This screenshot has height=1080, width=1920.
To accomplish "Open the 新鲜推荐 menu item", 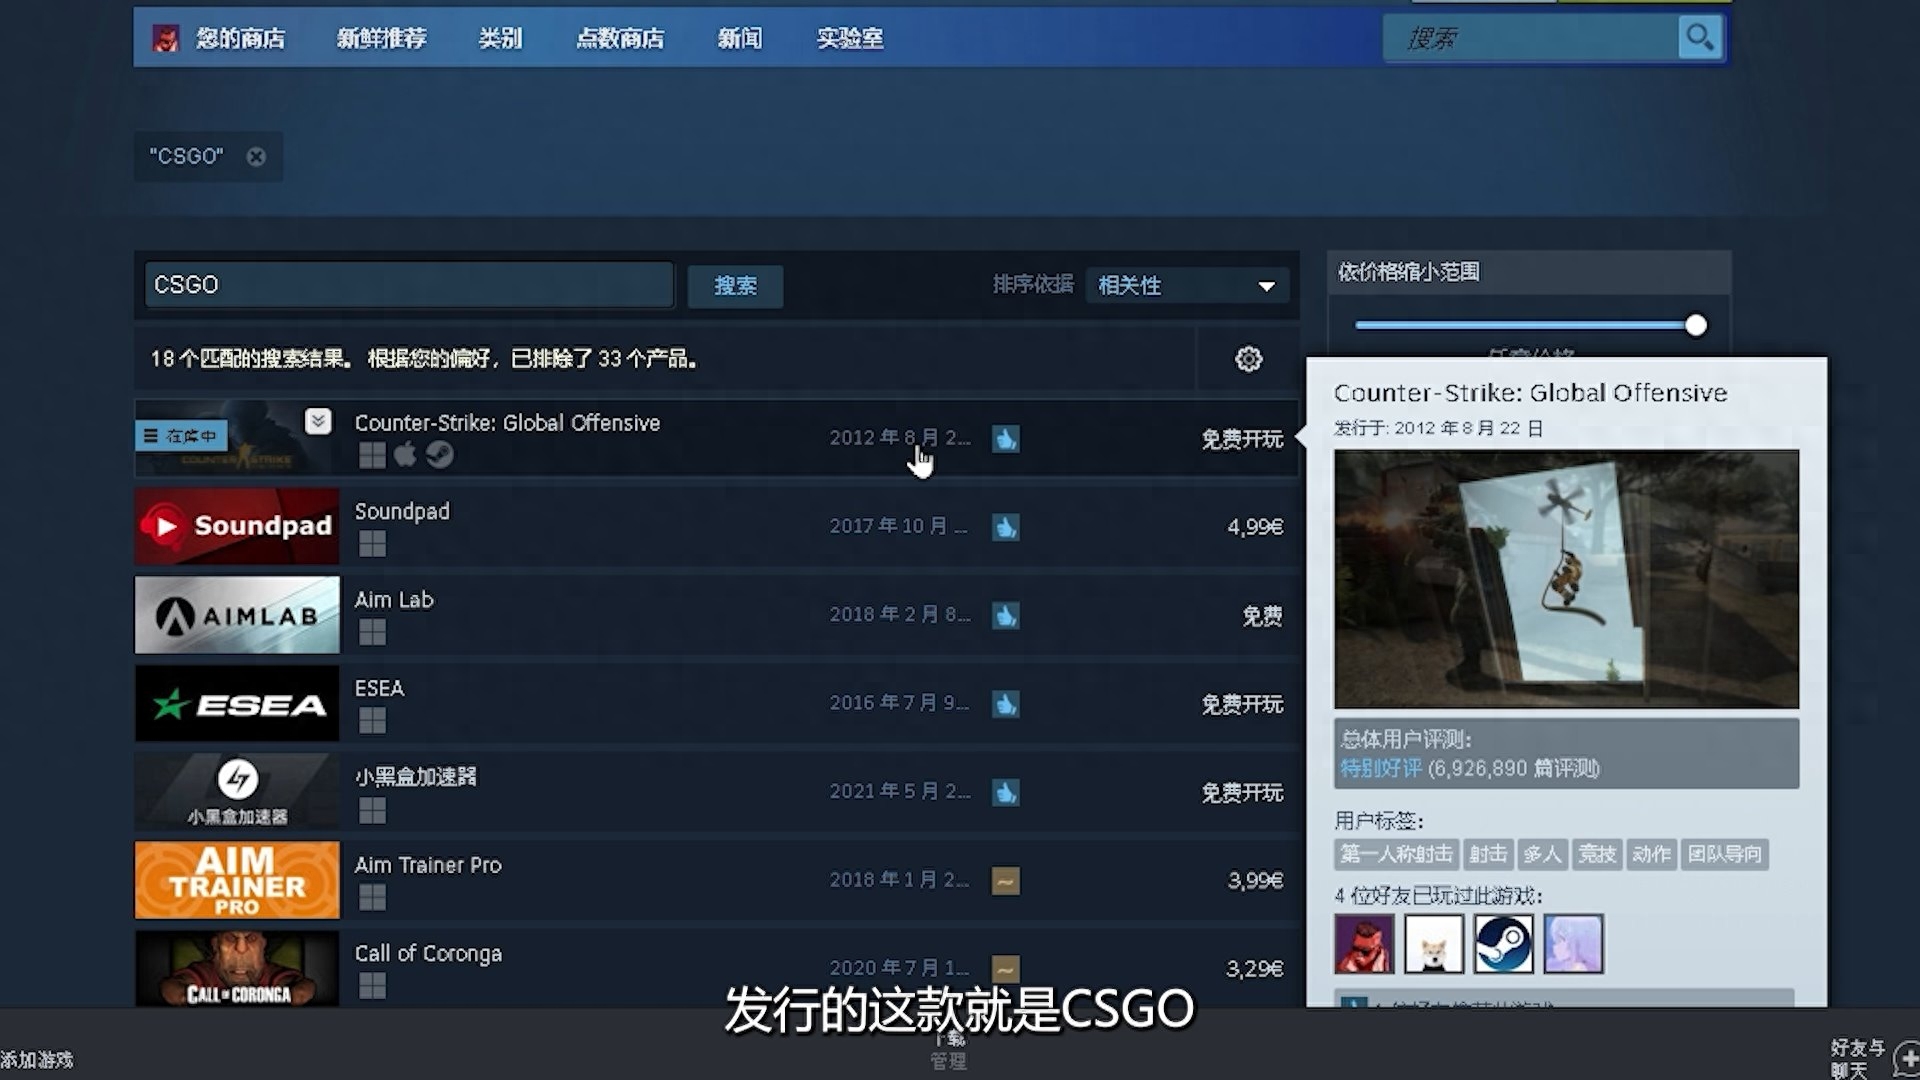I will 381,38.
